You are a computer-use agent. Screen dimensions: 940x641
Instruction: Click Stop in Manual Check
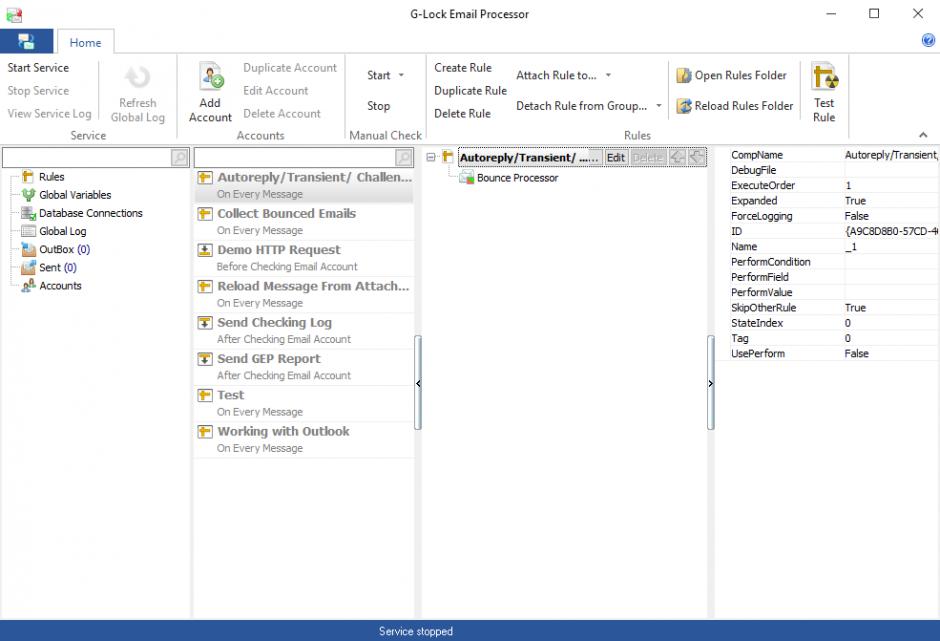378,106
